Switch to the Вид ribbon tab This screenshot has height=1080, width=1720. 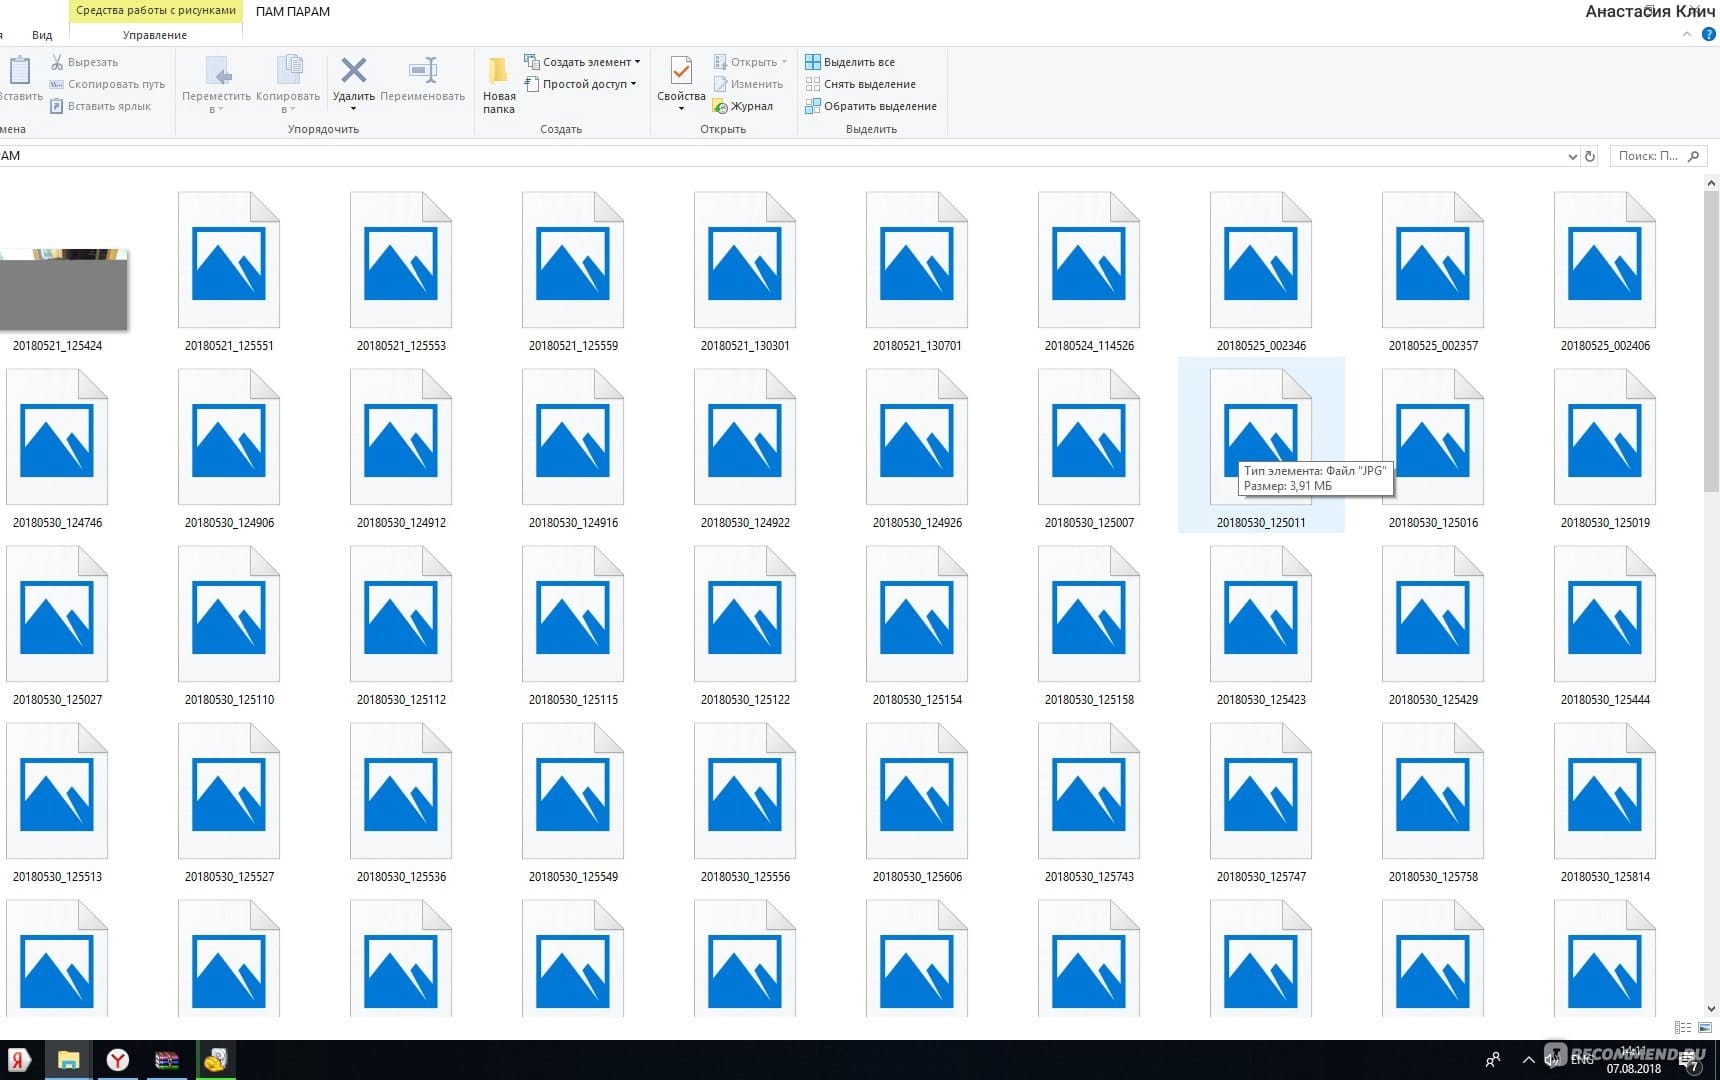point(42,34)
